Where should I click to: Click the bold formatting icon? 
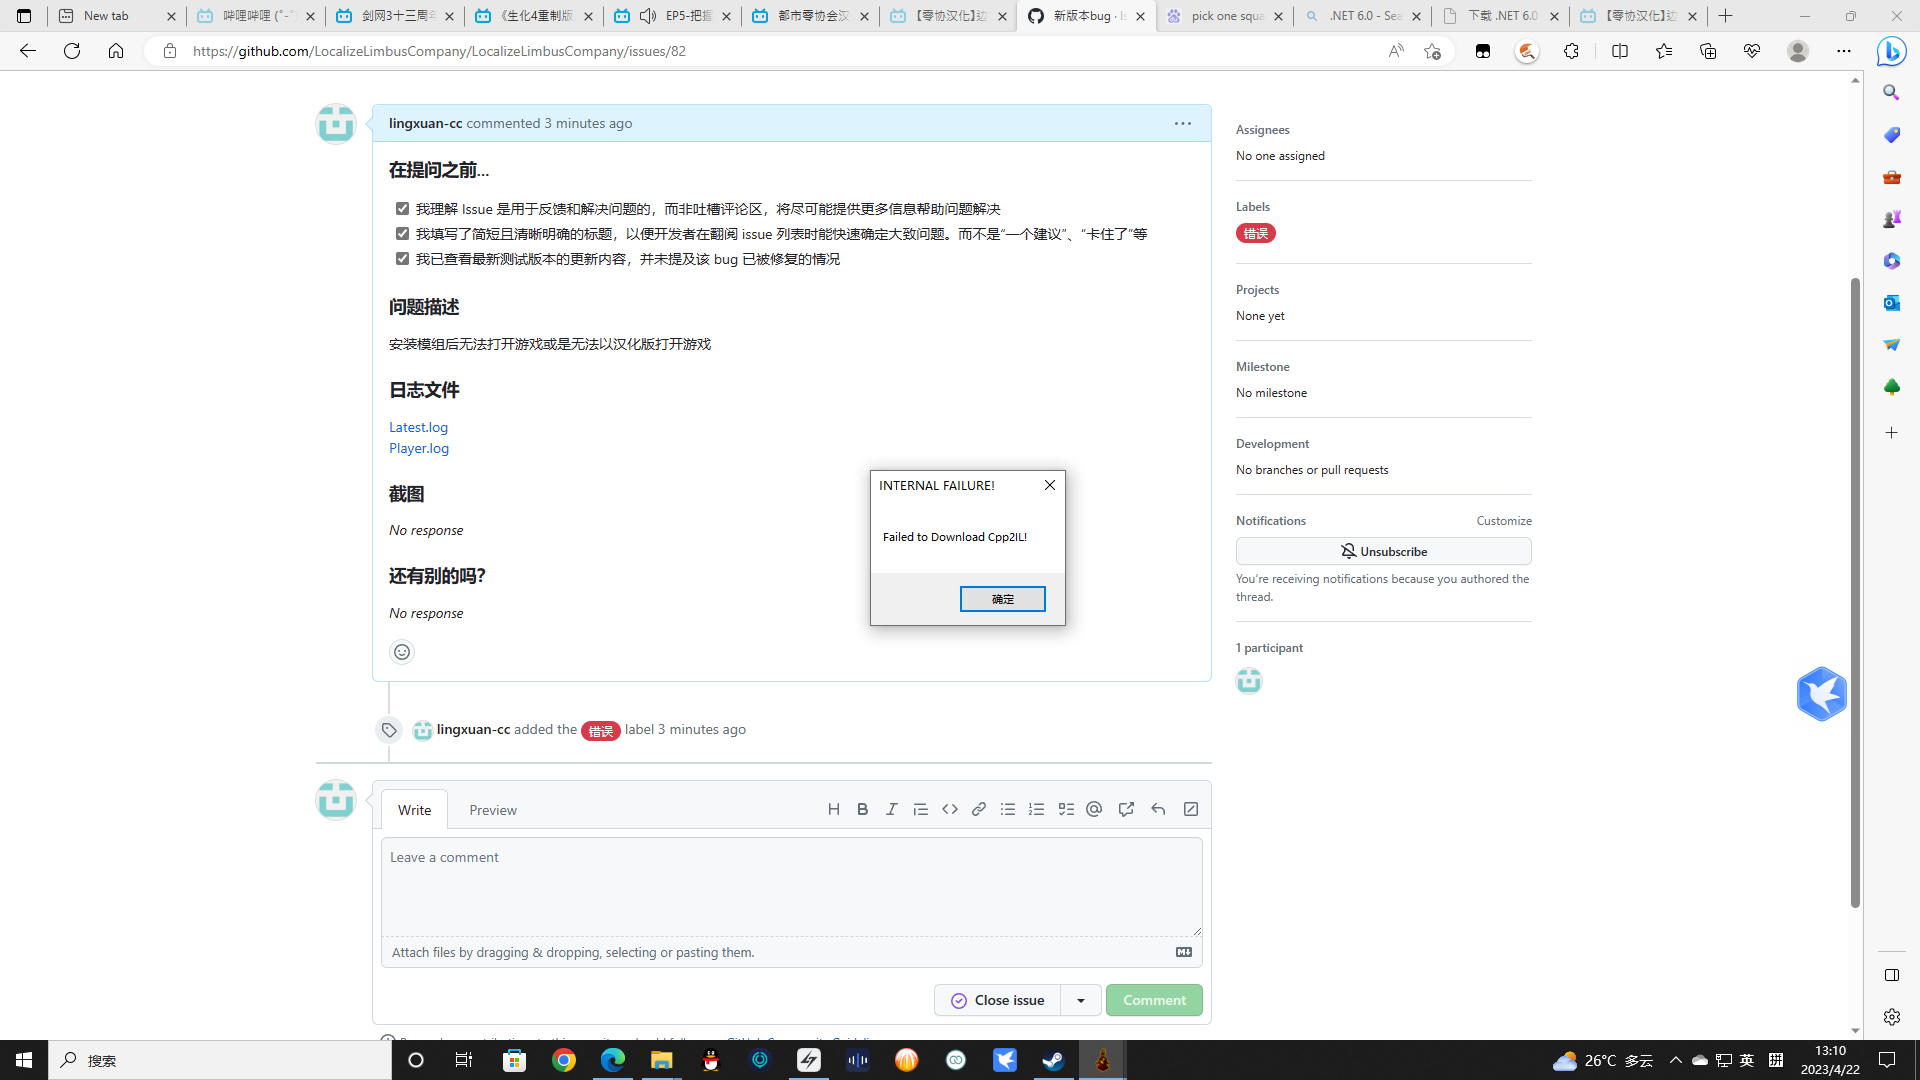pos(862,808)
